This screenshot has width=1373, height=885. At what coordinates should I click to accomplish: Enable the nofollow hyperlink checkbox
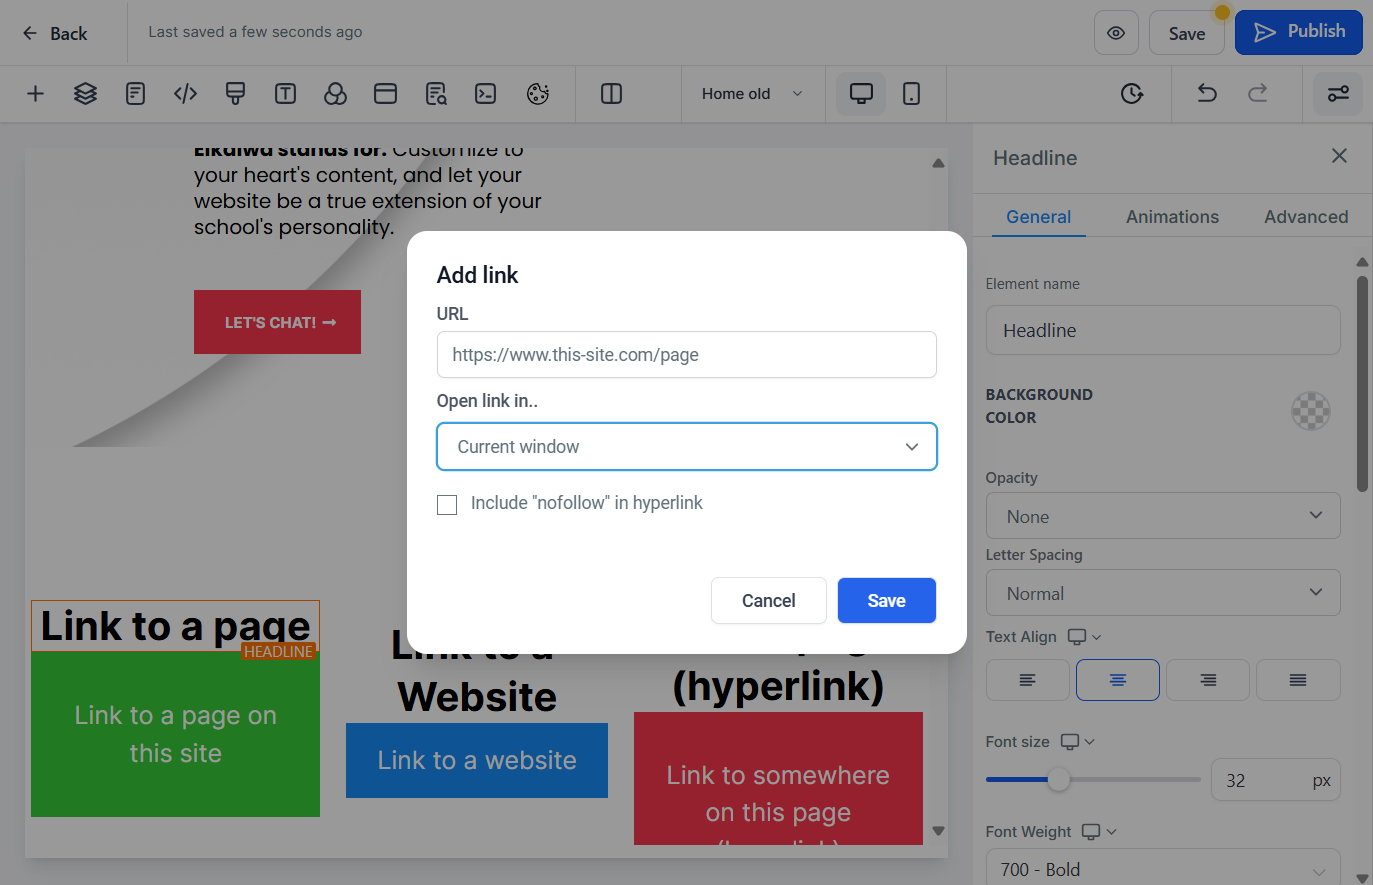click(x=447, y=504)
